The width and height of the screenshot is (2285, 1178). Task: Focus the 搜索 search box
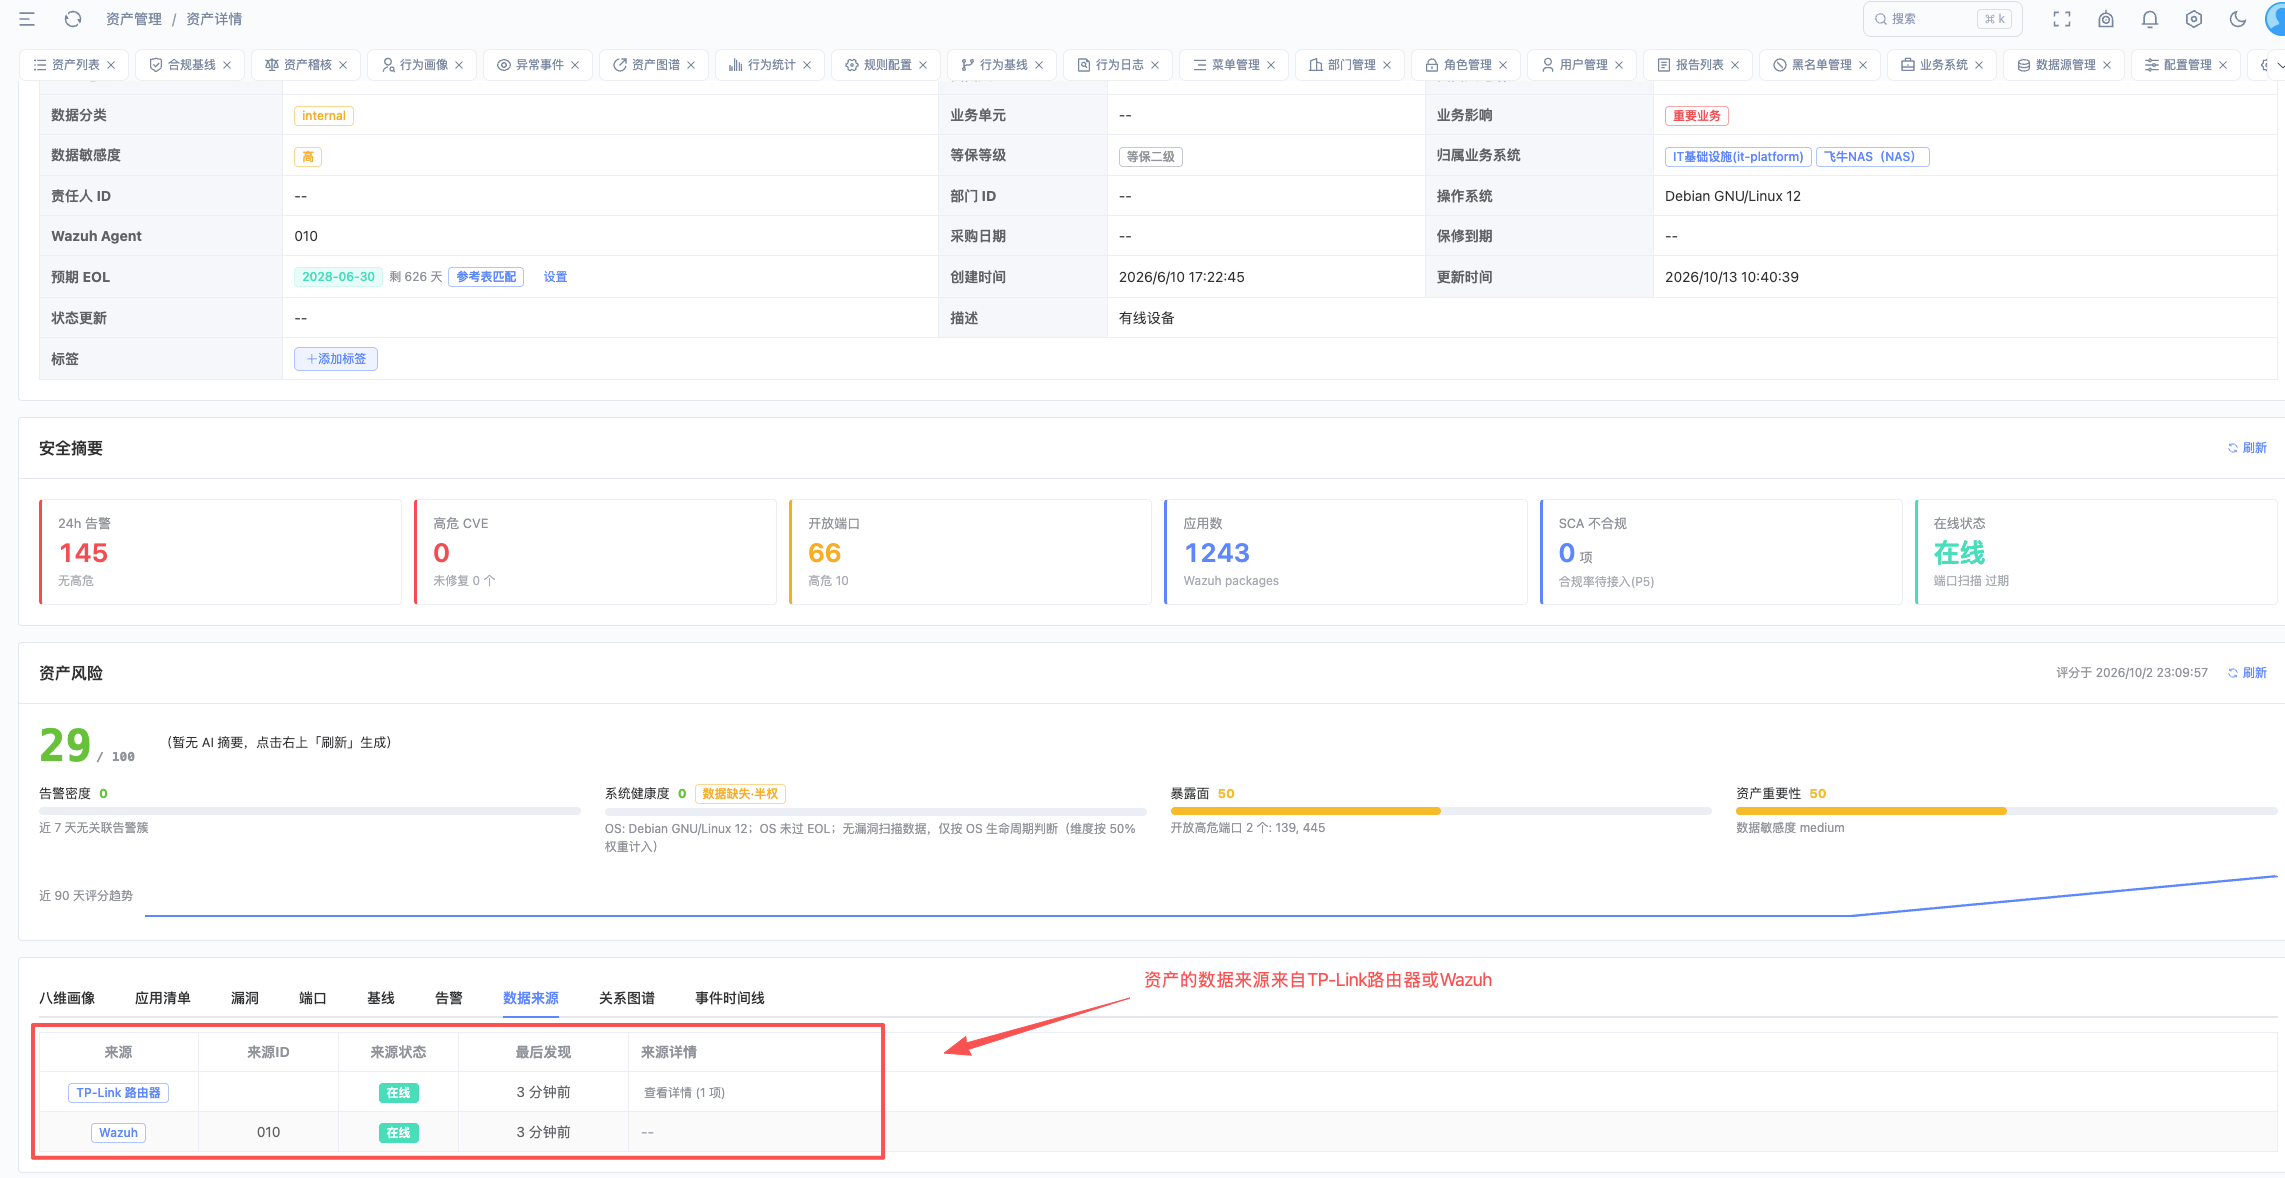point(1942,19)
